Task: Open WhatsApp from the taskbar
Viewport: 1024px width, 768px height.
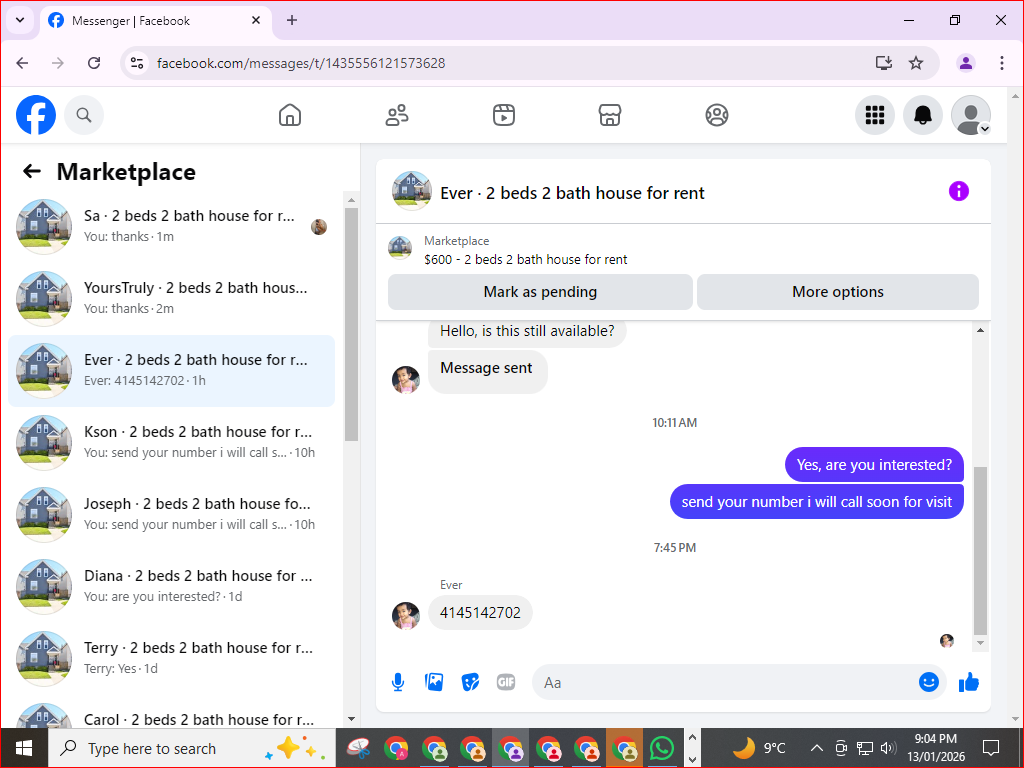Action: 662,748
